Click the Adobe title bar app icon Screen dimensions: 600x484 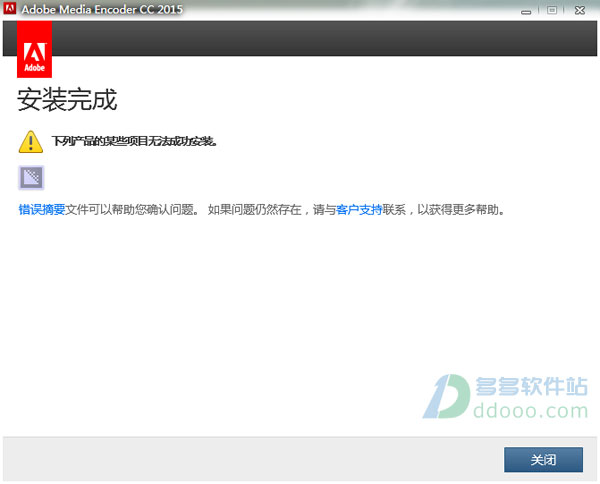click(9, 8)
